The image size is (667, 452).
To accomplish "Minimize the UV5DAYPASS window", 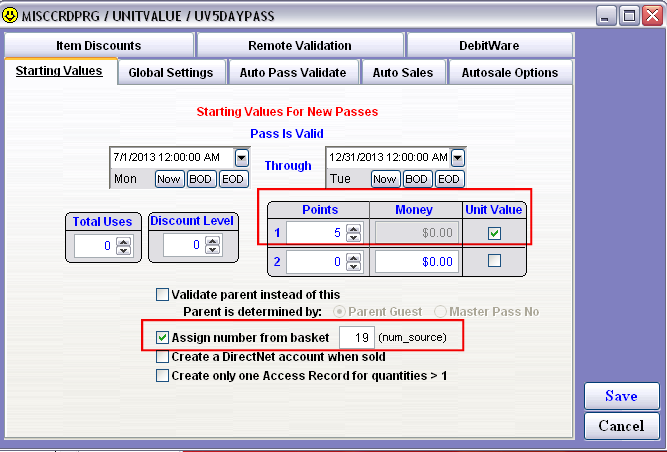I will (606, 16).
